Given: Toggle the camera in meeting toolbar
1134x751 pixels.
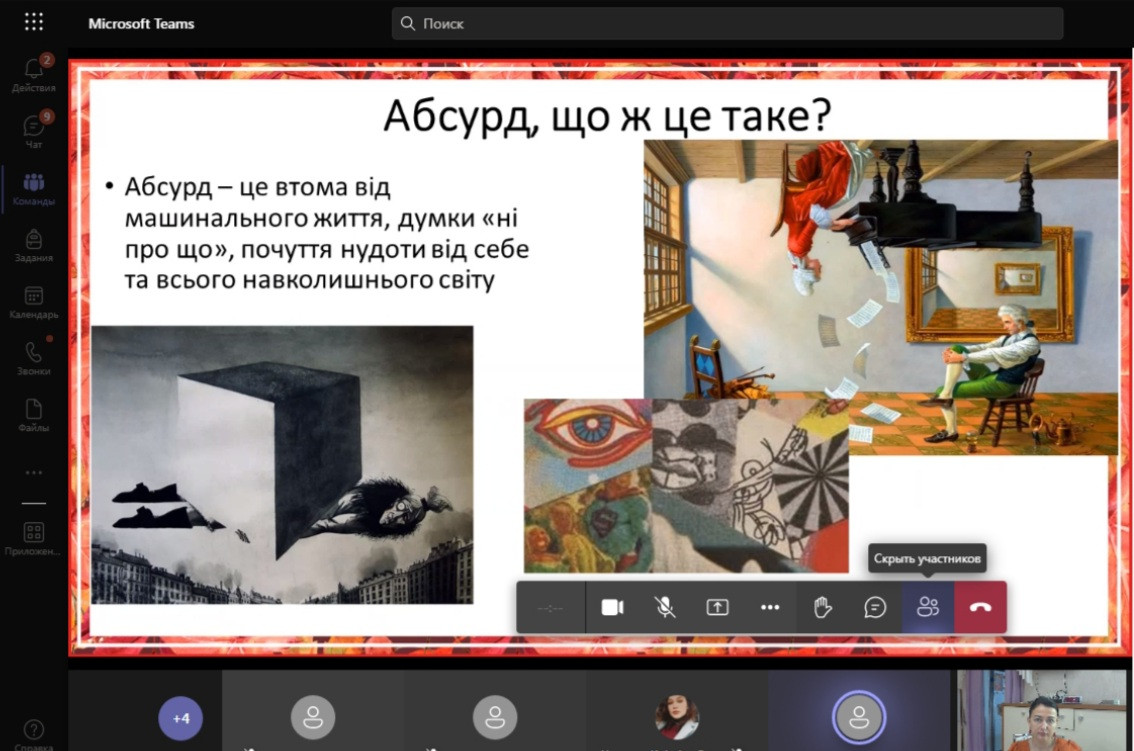Looking at the screenshot, I should pos(612,607).
